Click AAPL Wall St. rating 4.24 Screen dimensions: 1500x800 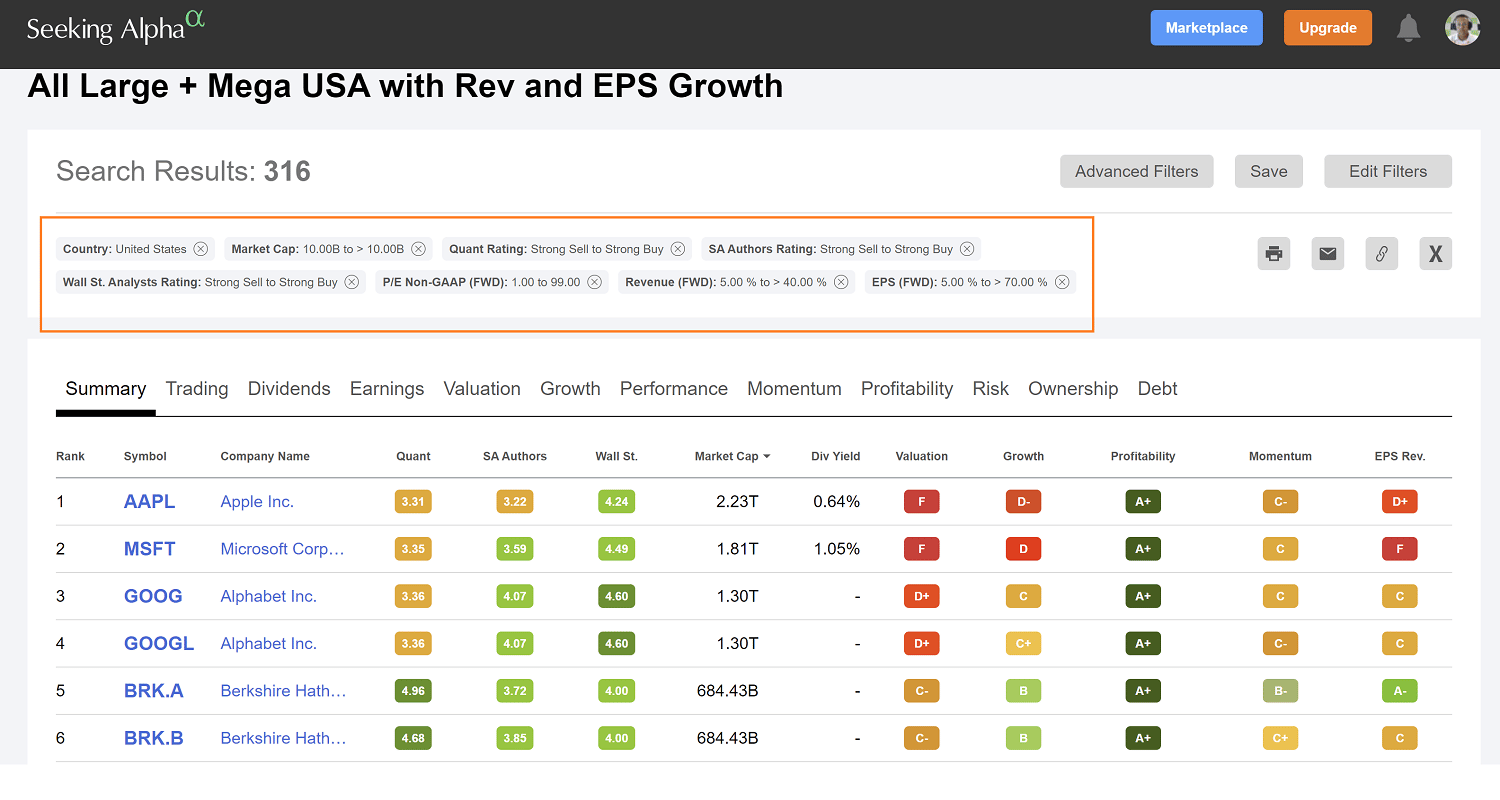pyautogui.click(x=617, y=502)
